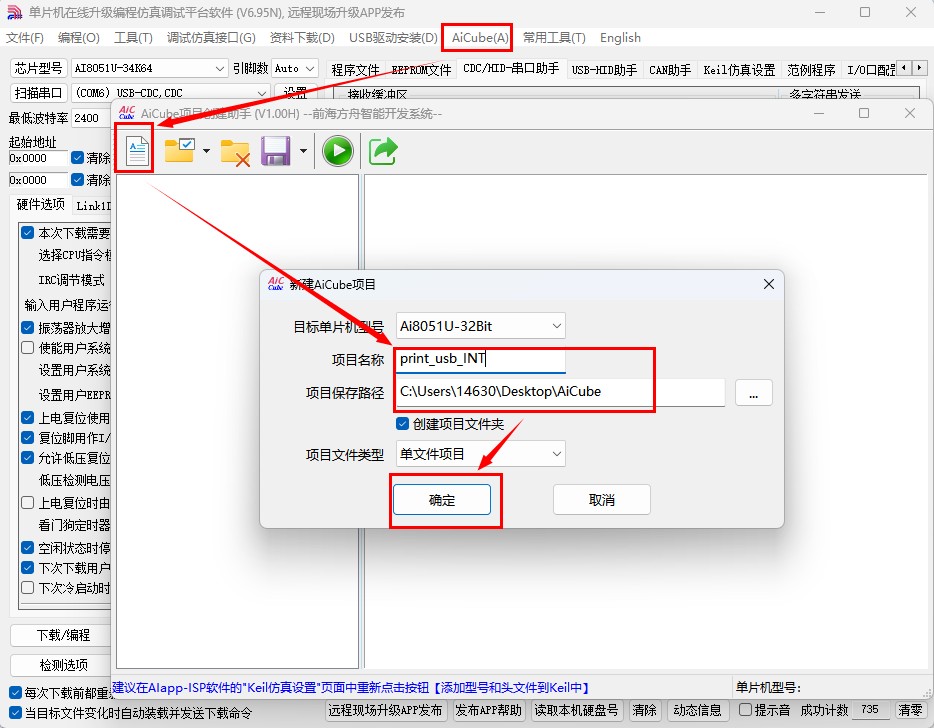Click the tab strip's left arrow
934x728 pixels.
(905, 68)
